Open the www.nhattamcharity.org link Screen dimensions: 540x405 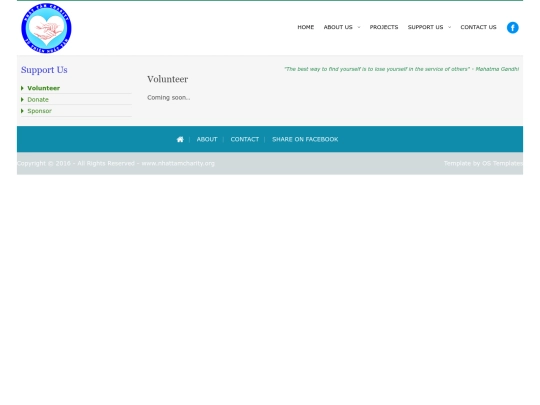click(x=178, y=164)
